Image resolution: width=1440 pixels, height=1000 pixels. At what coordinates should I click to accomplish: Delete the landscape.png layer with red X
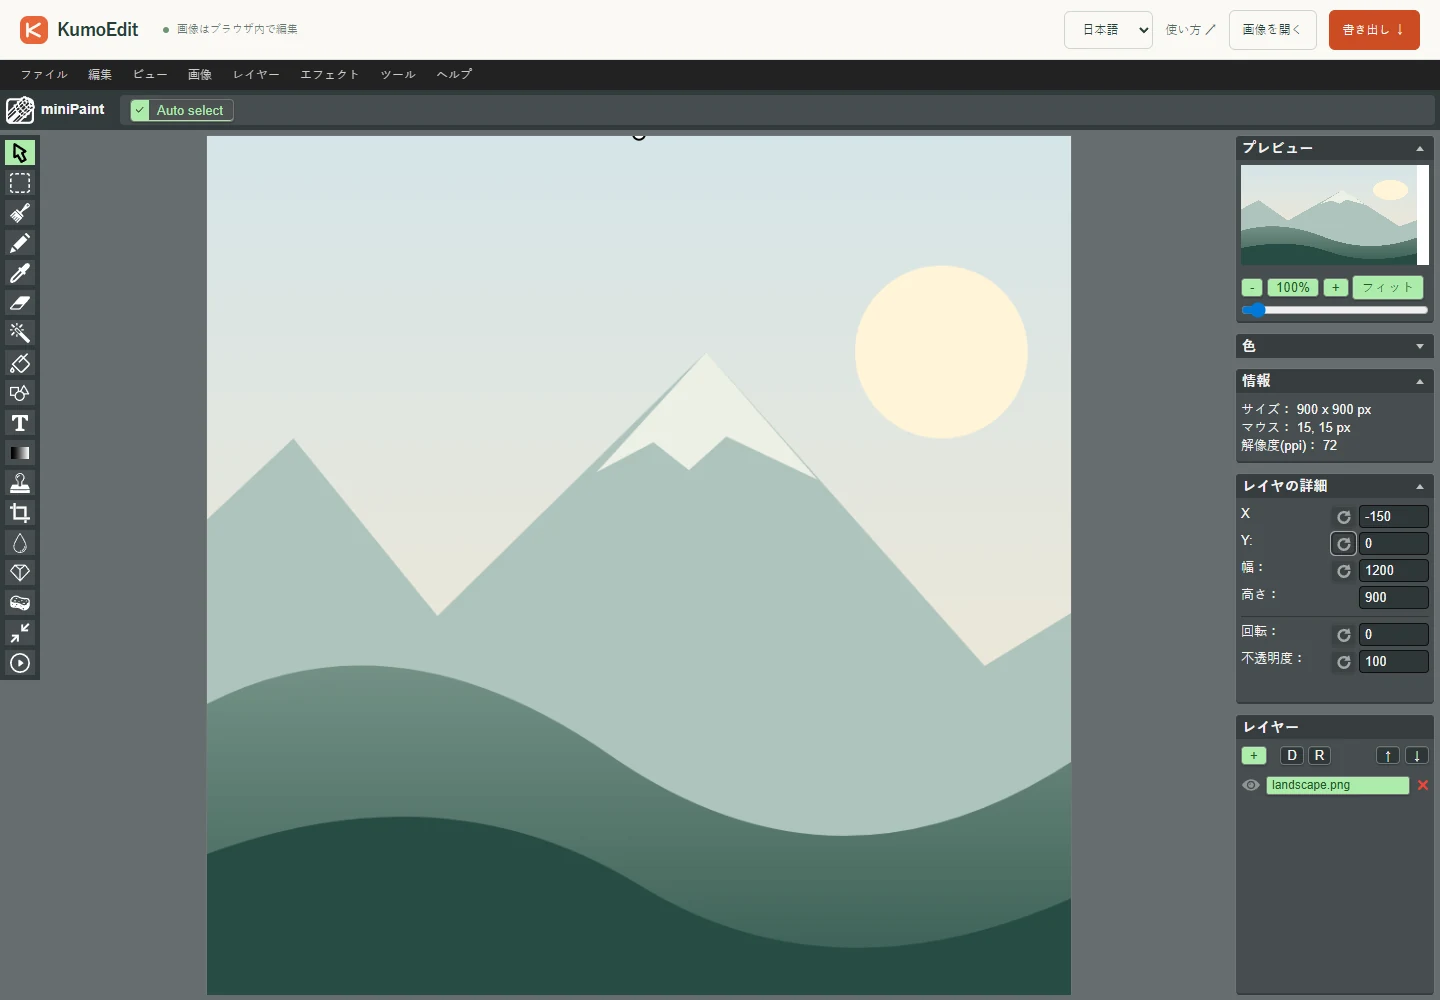click(1423, 785)
